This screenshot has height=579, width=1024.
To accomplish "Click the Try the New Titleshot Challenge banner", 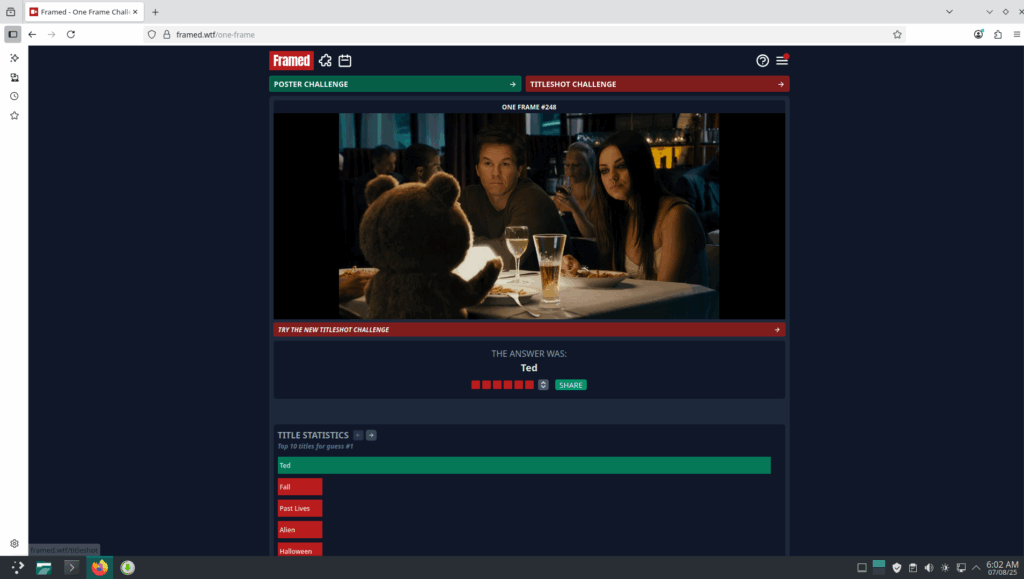I will click(529, 329).
